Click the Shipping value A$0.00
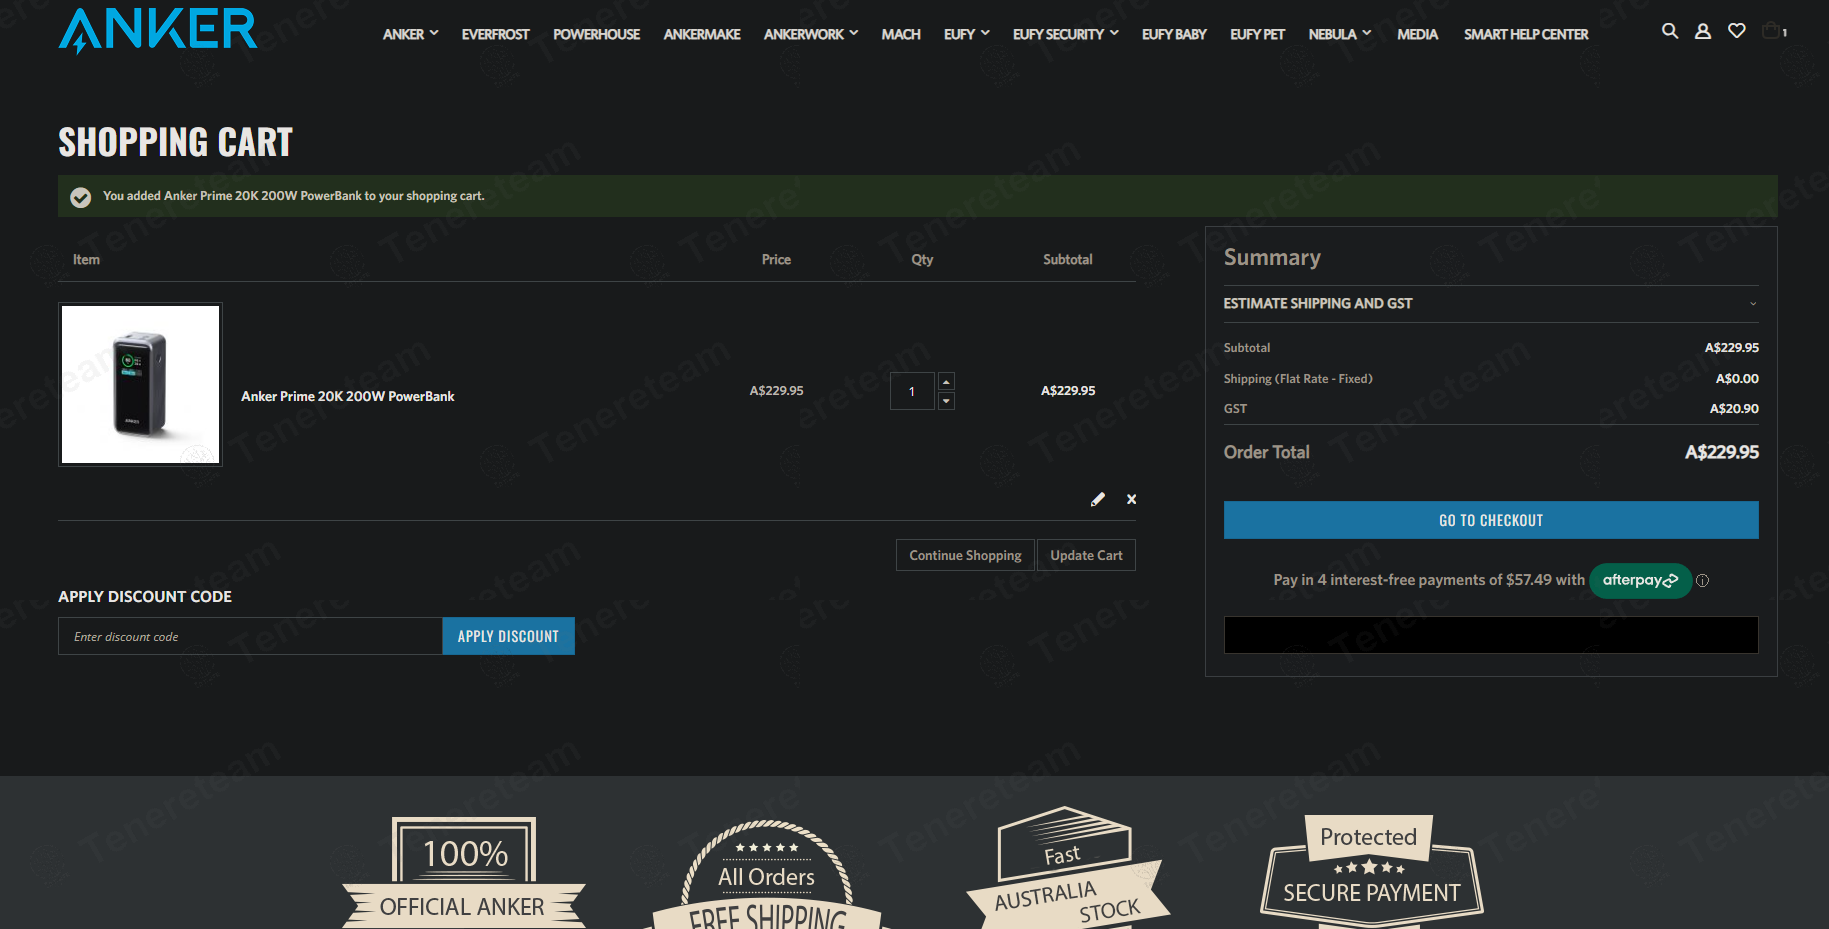This screenshot has width=1829, height=929. (x=1737, y=378)
